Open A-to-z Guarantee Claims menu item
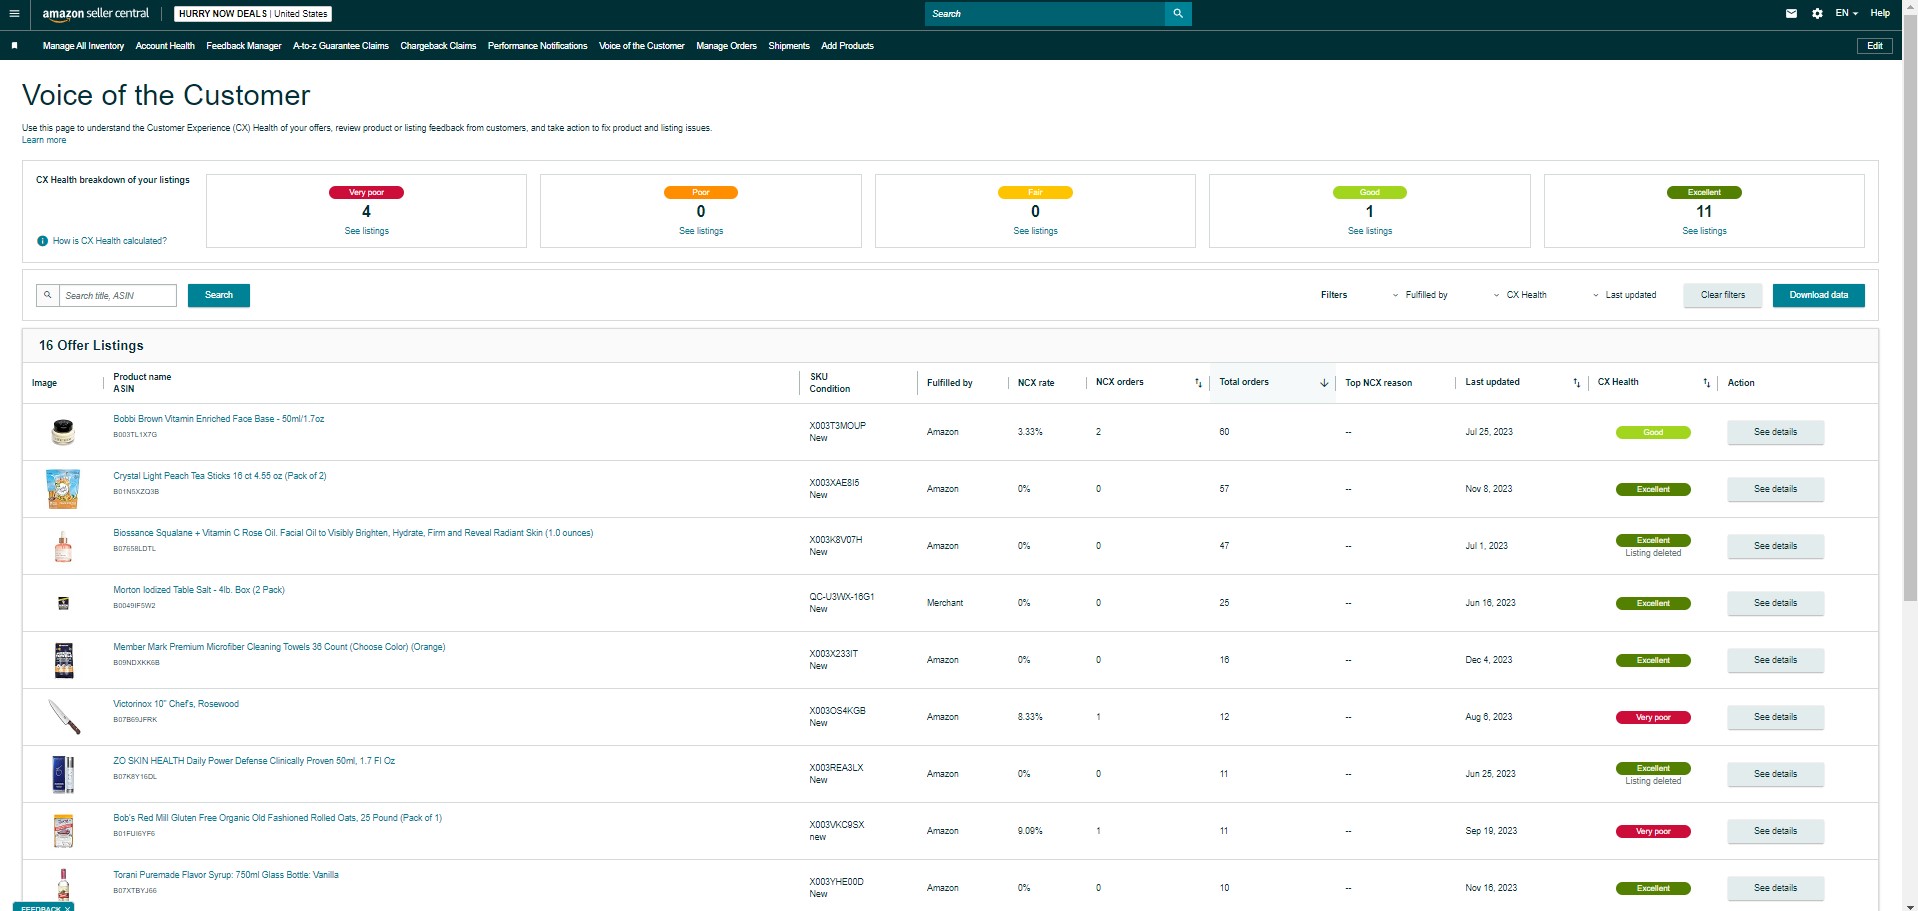The height and width of the screenshot is (911, 1918). tap(341, 46)
